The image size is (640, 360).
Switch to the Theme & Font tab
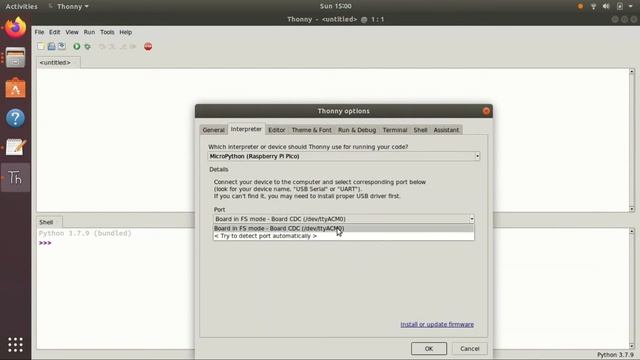click(311, 130)
